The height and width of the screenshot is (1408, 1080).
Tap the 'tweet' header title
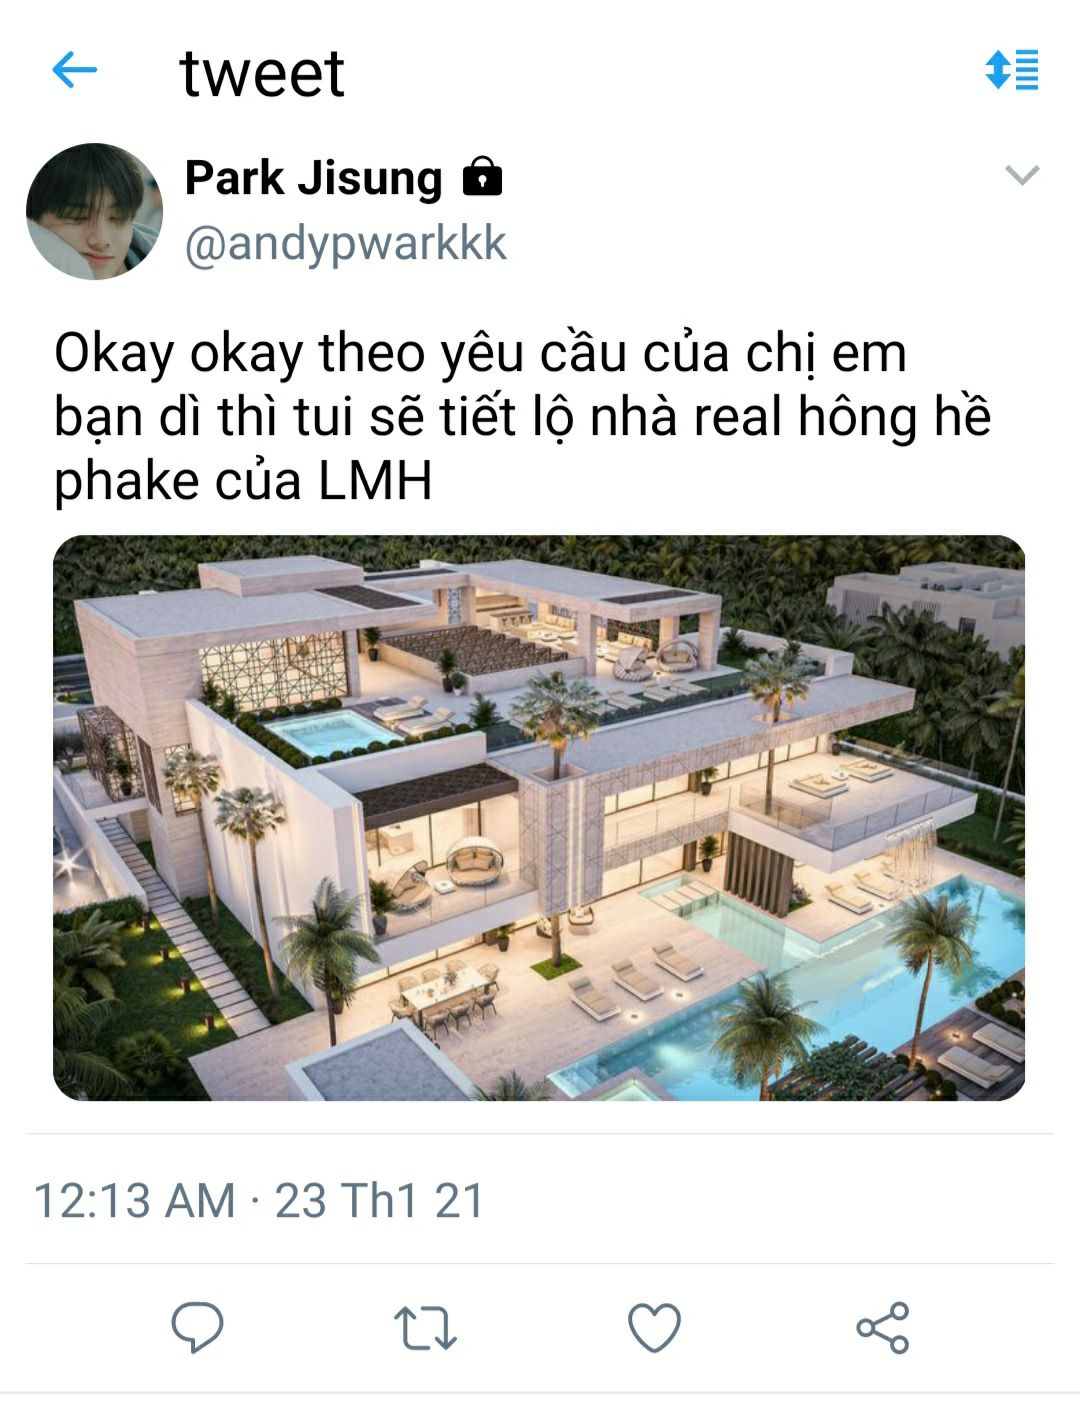tap(262, 72)
